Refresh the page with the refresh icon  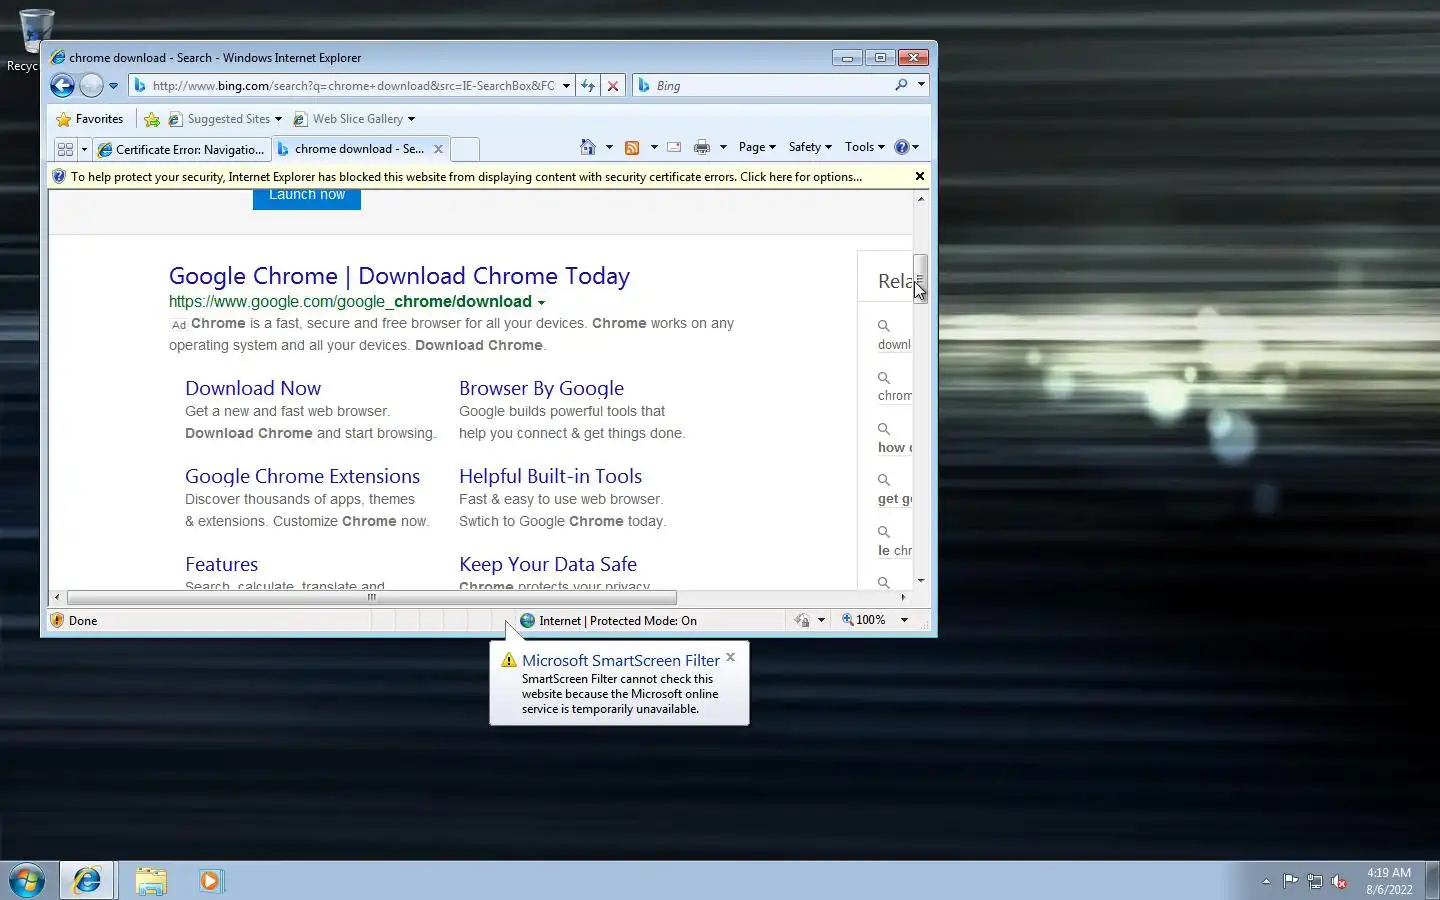tap(588, 86)
